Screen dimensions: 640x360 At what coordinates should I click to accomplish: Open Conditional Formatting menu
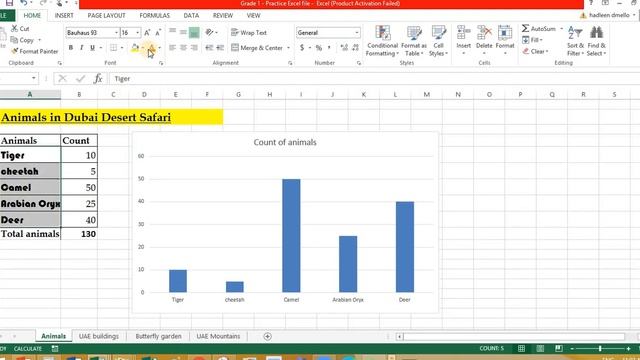(382, 41)
